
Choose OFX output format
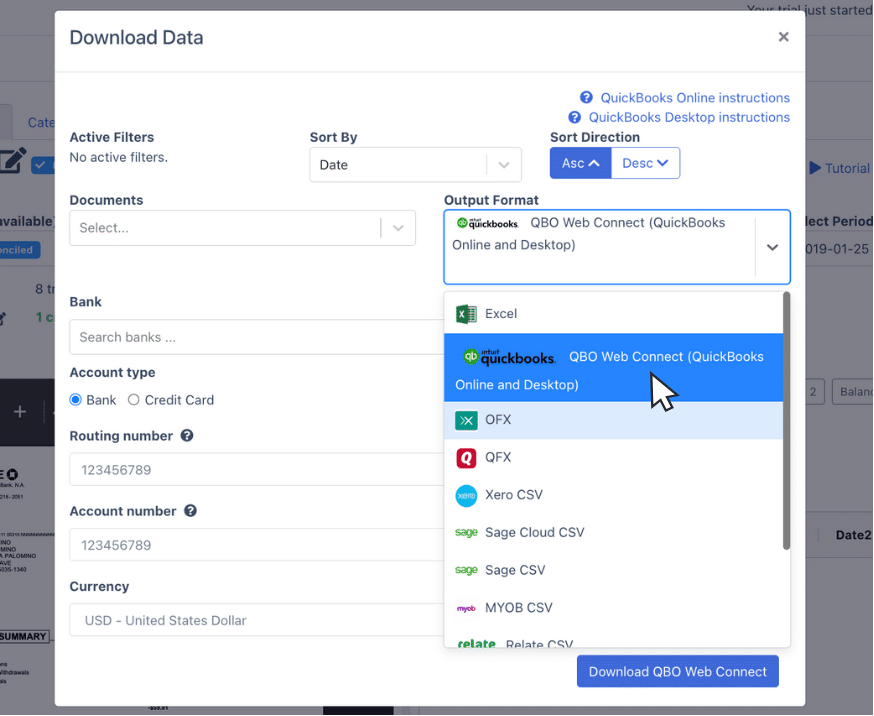pyautogui.click(x=613, y=420)
